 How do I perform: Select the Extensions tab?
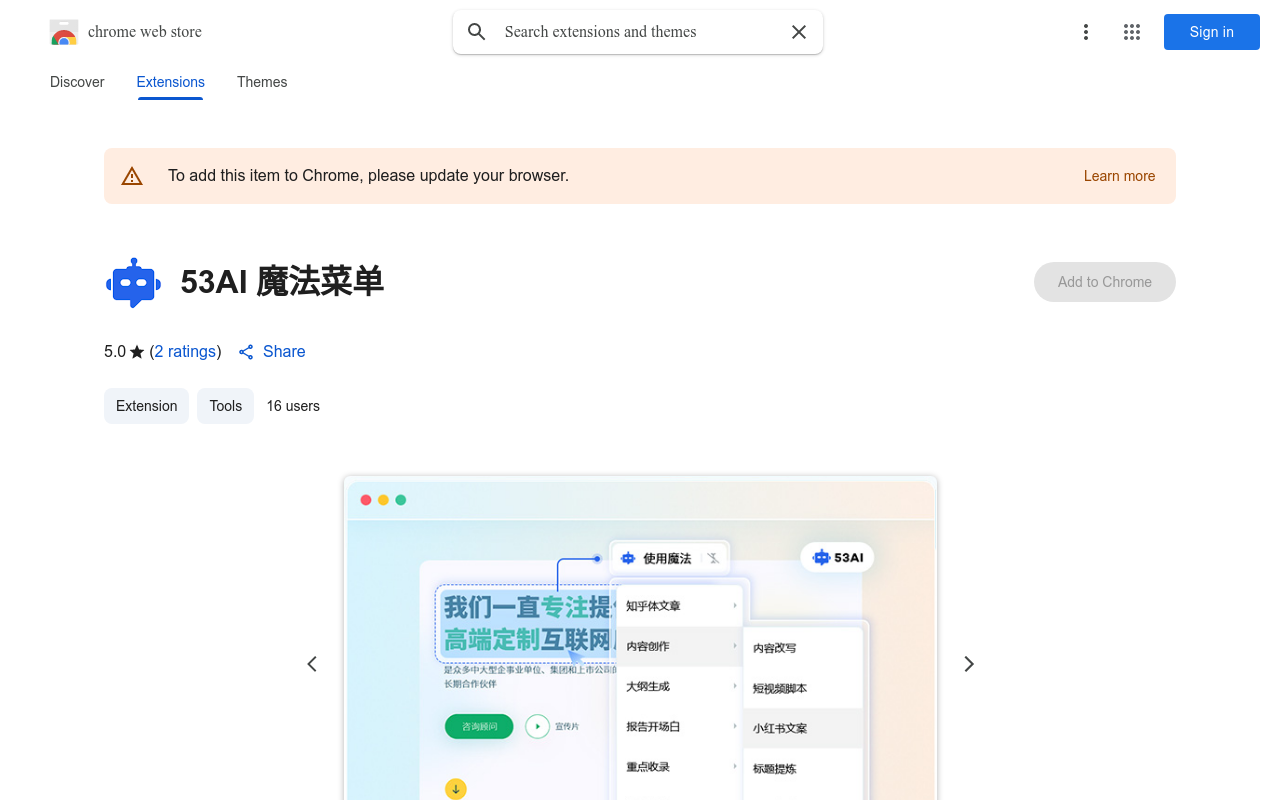coord(171,82)
